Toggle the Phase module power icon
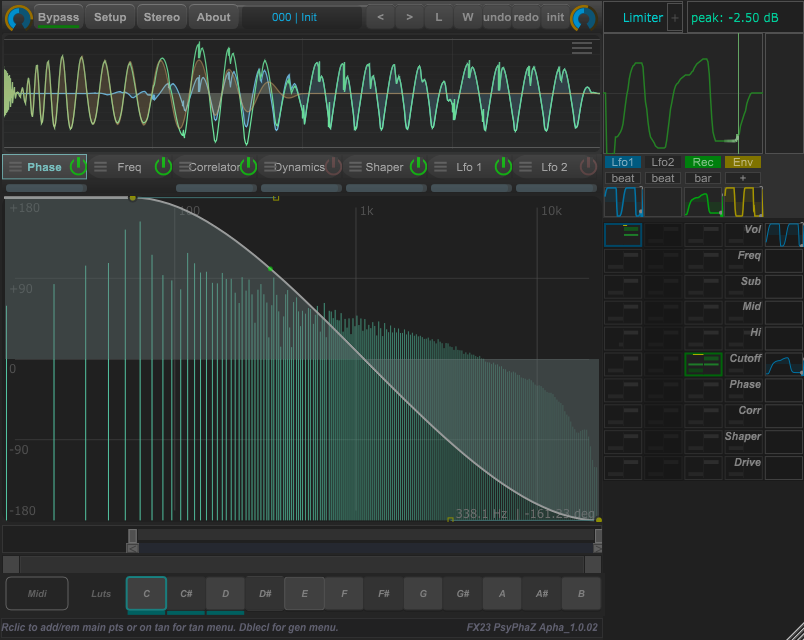The image size is (804, 640). tap(78, 167)
